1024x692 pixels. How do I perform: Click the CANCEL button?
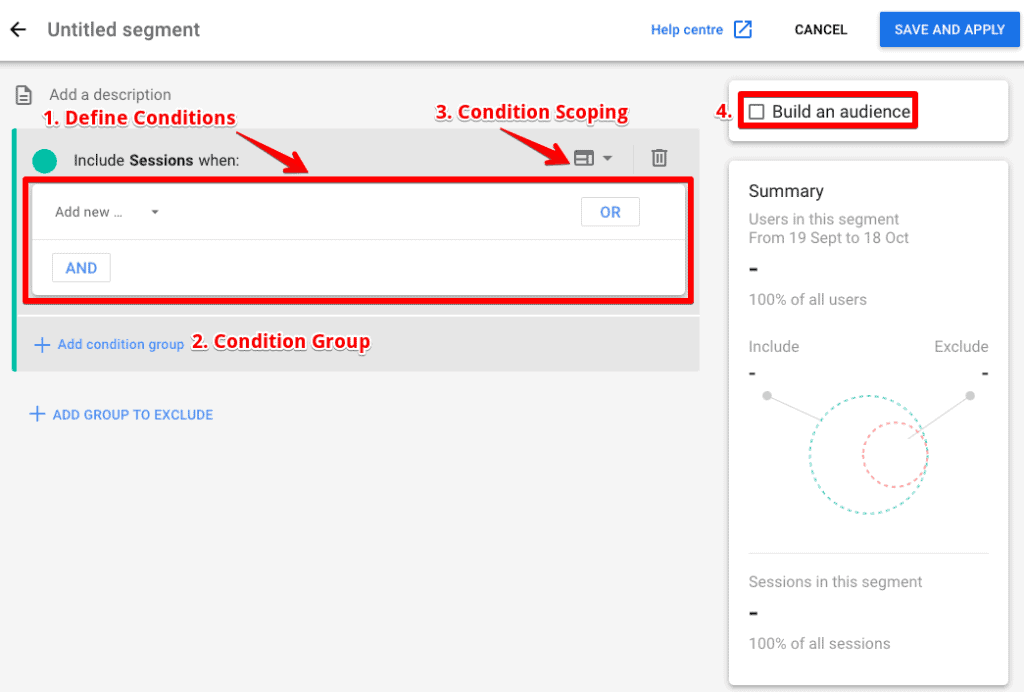(x=820, y=29)
